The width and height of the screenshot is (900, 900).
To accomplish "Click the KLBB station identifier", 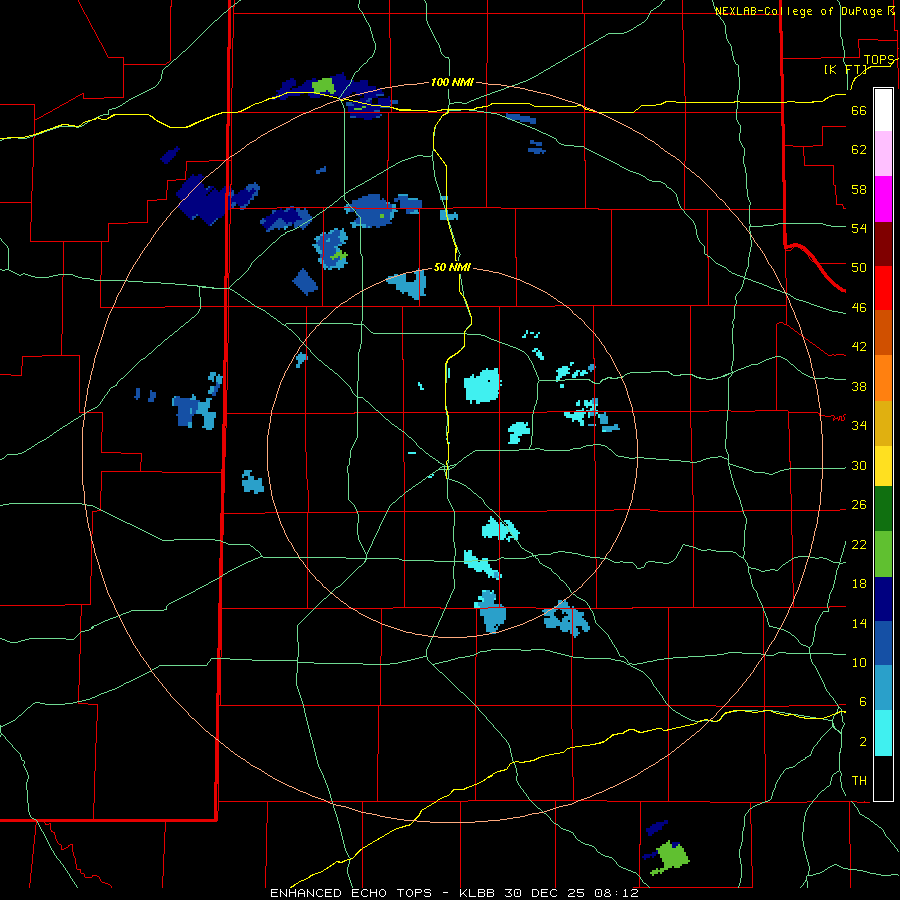I will [x=479, y=893].
